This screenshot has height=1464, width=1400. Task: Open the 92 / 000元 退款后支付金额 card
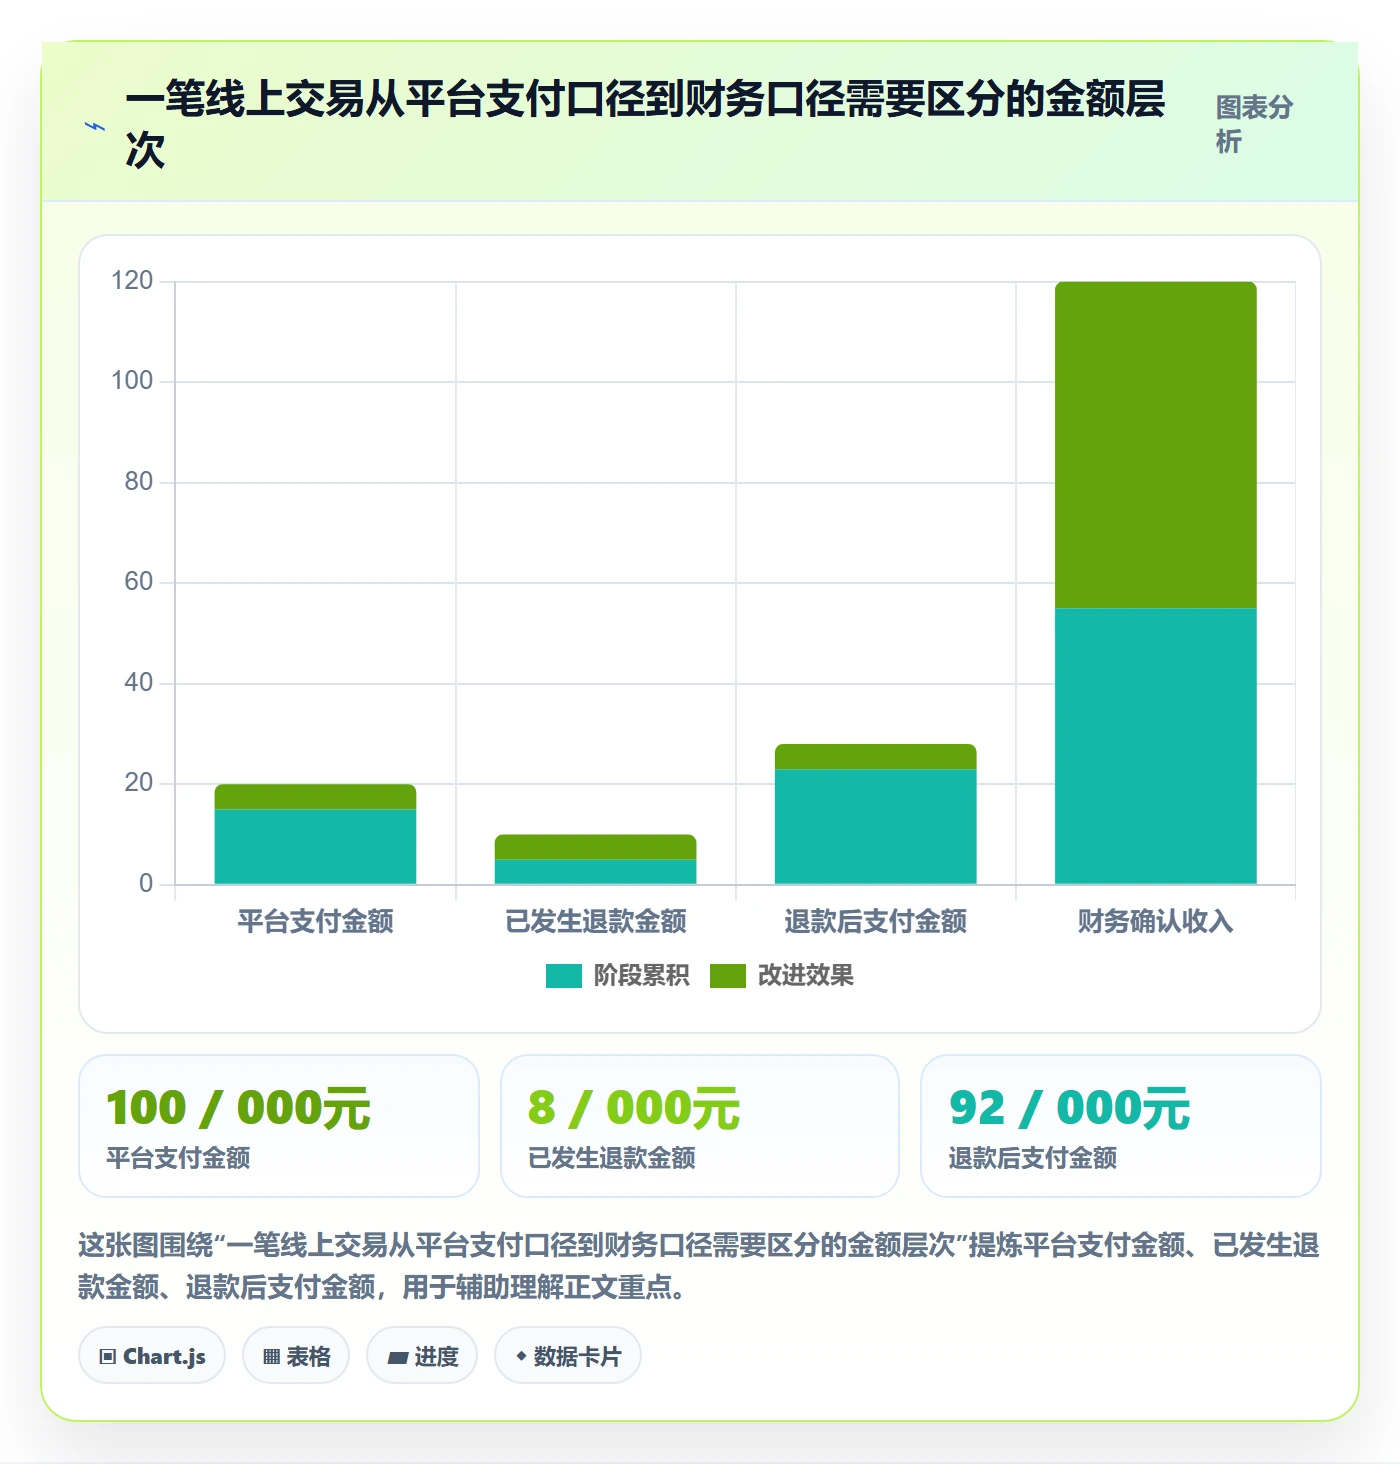coord(1121,1126)
